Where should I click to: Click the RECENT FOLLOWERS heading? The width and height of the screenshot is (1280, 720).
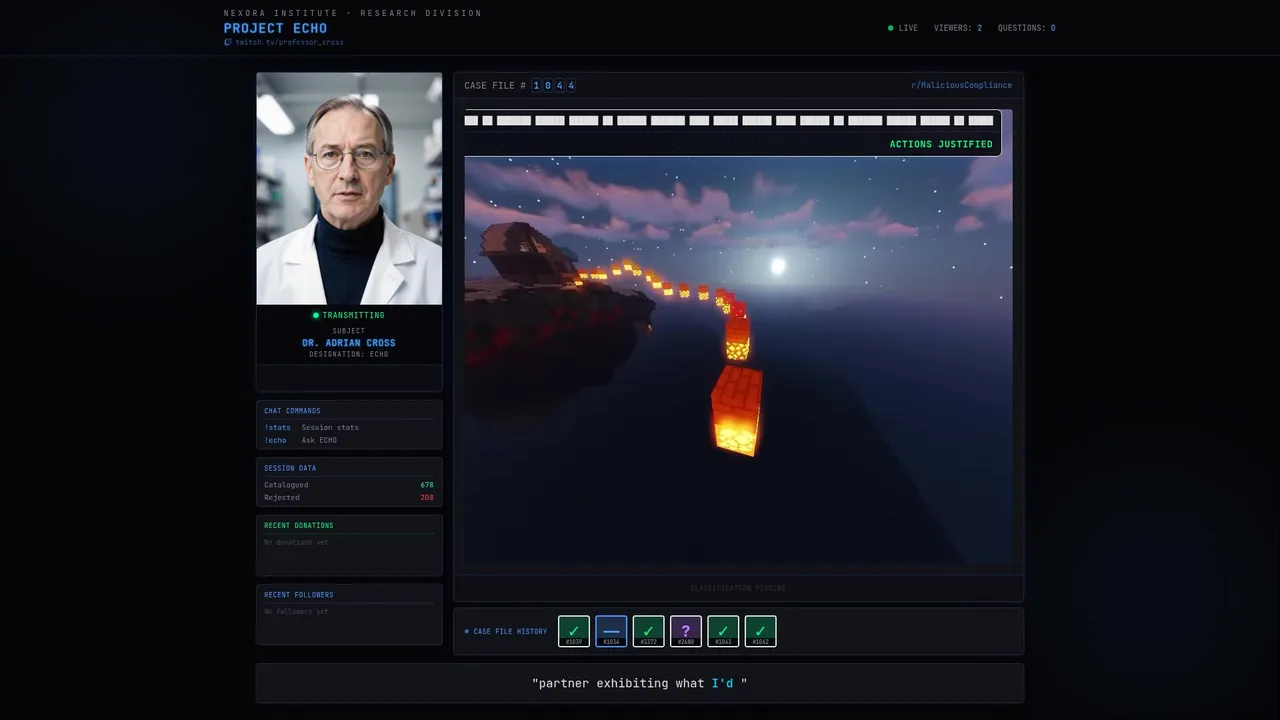tap(299, 595)
